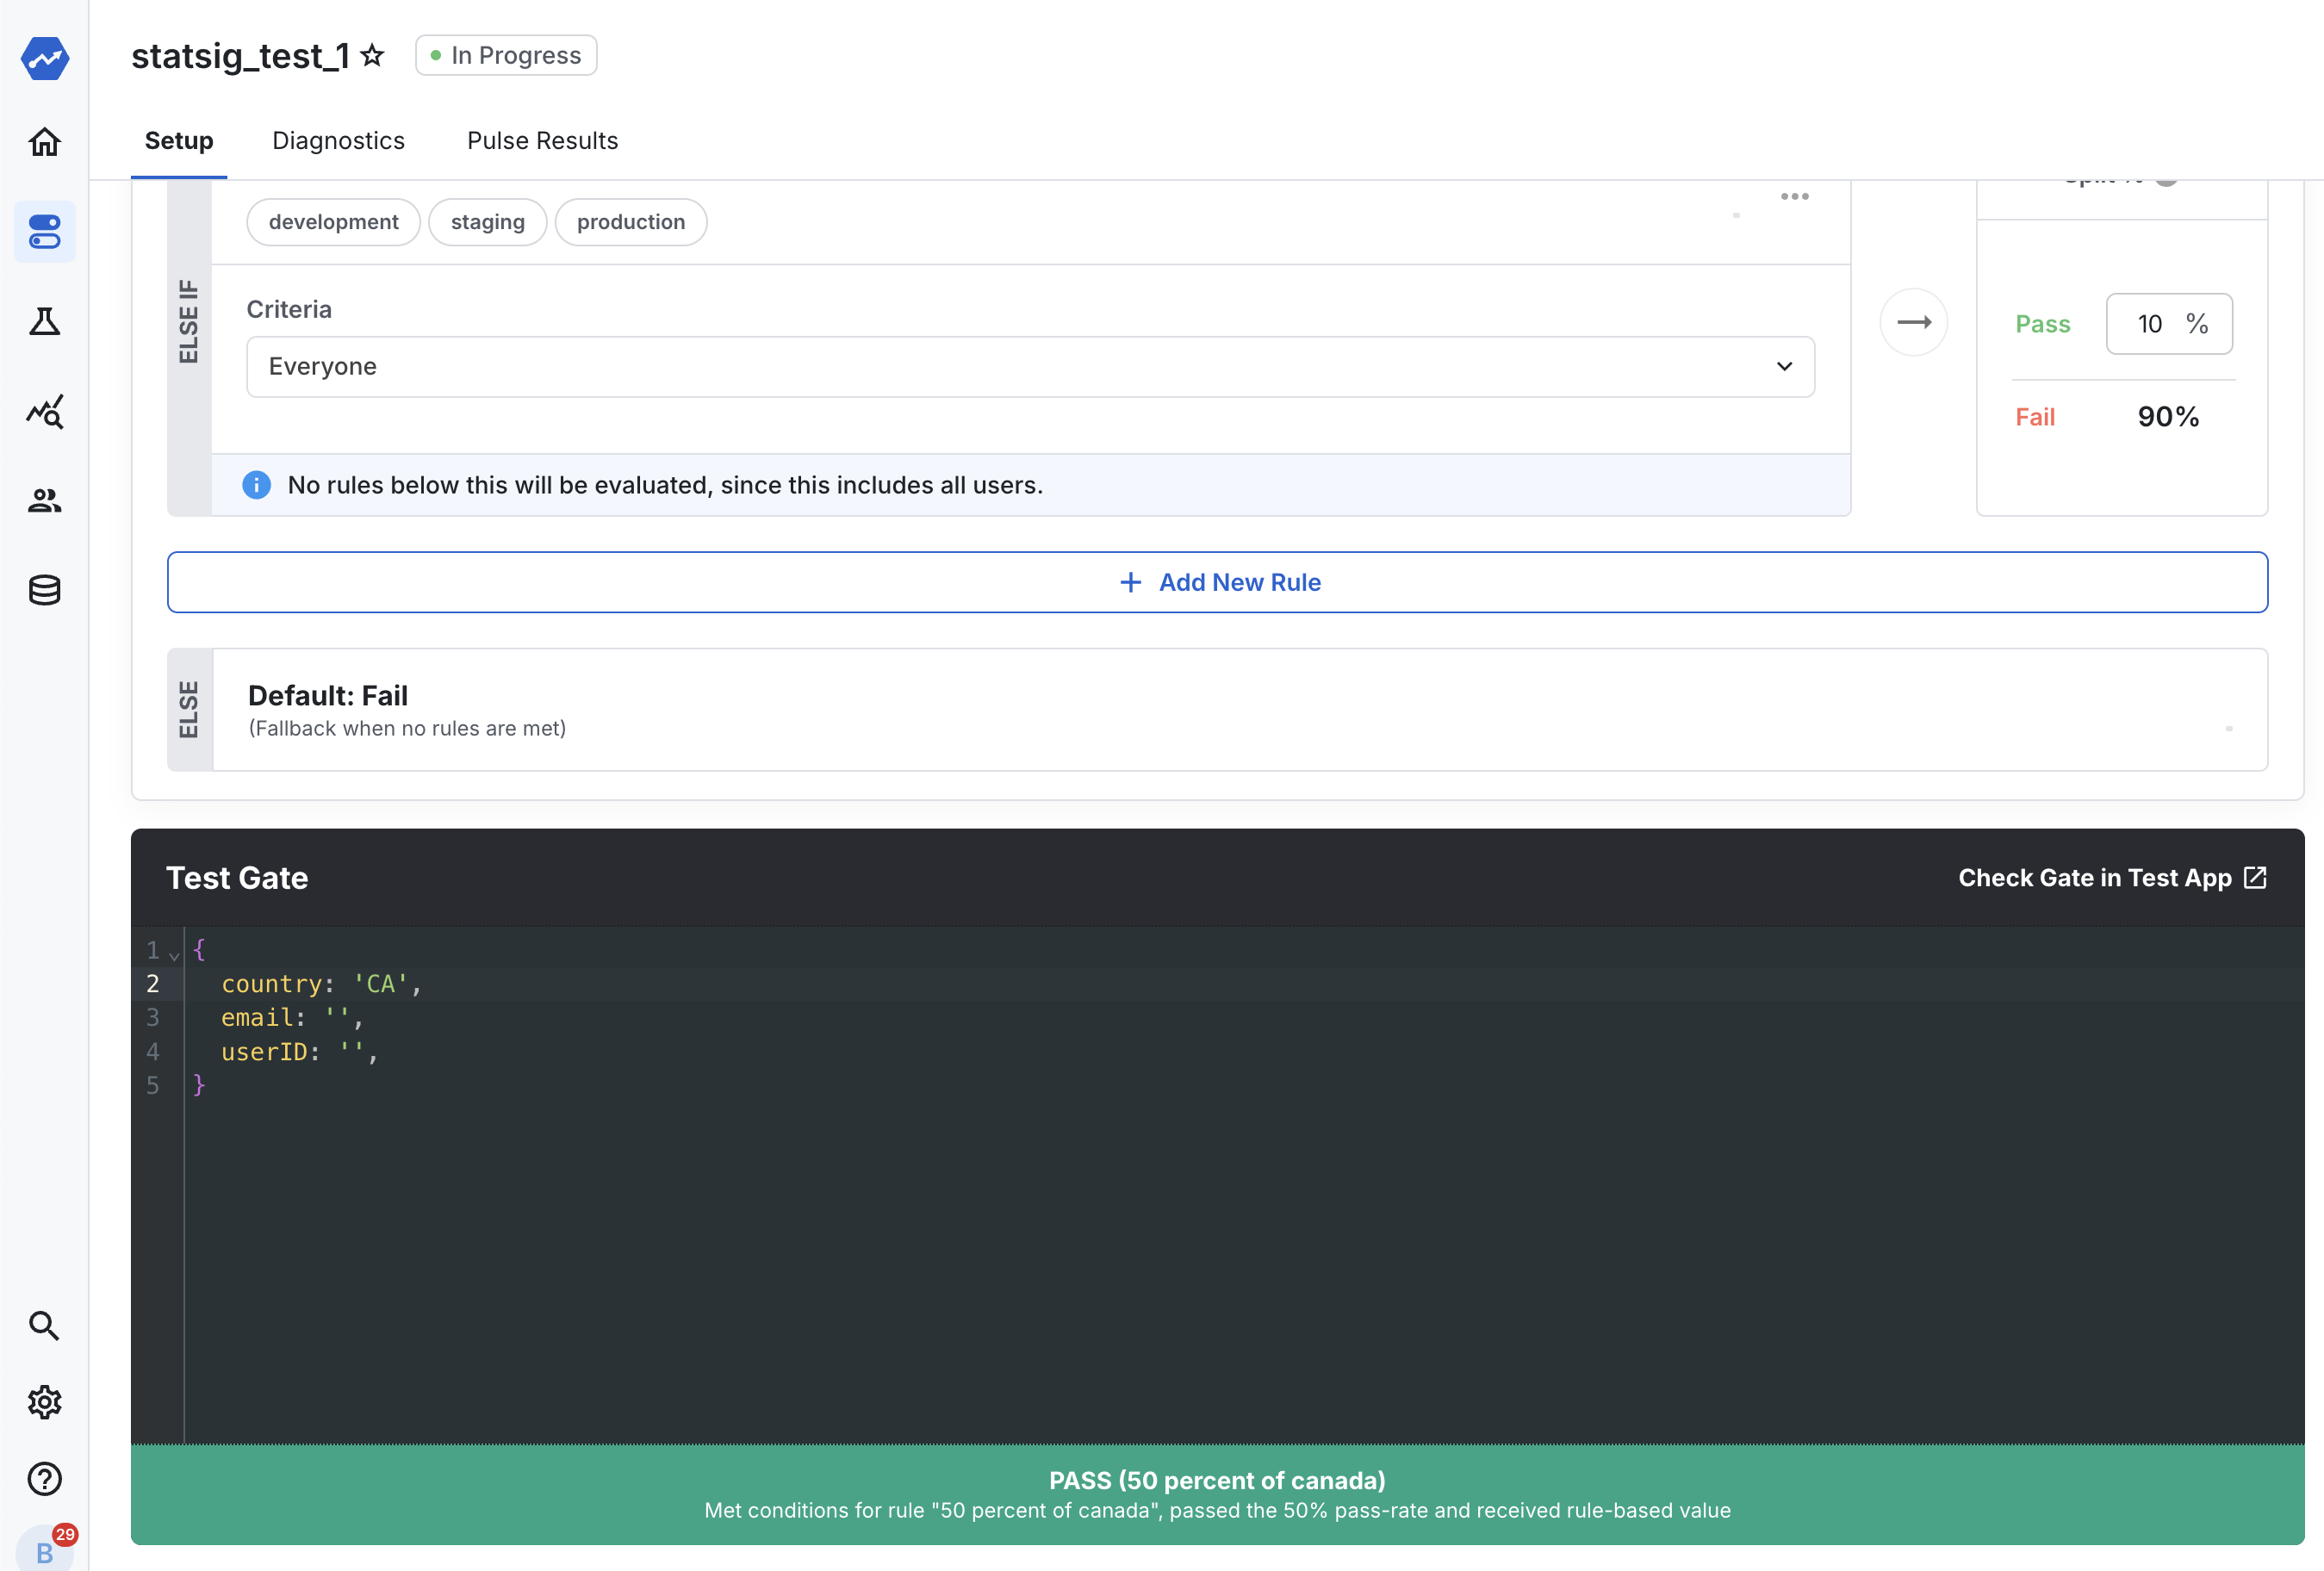The height and width of the screenshot is (1571, 2324).
Task: Click the three-dot menu on rule card
Action: pyautogui.click(x=1795, y=196)
